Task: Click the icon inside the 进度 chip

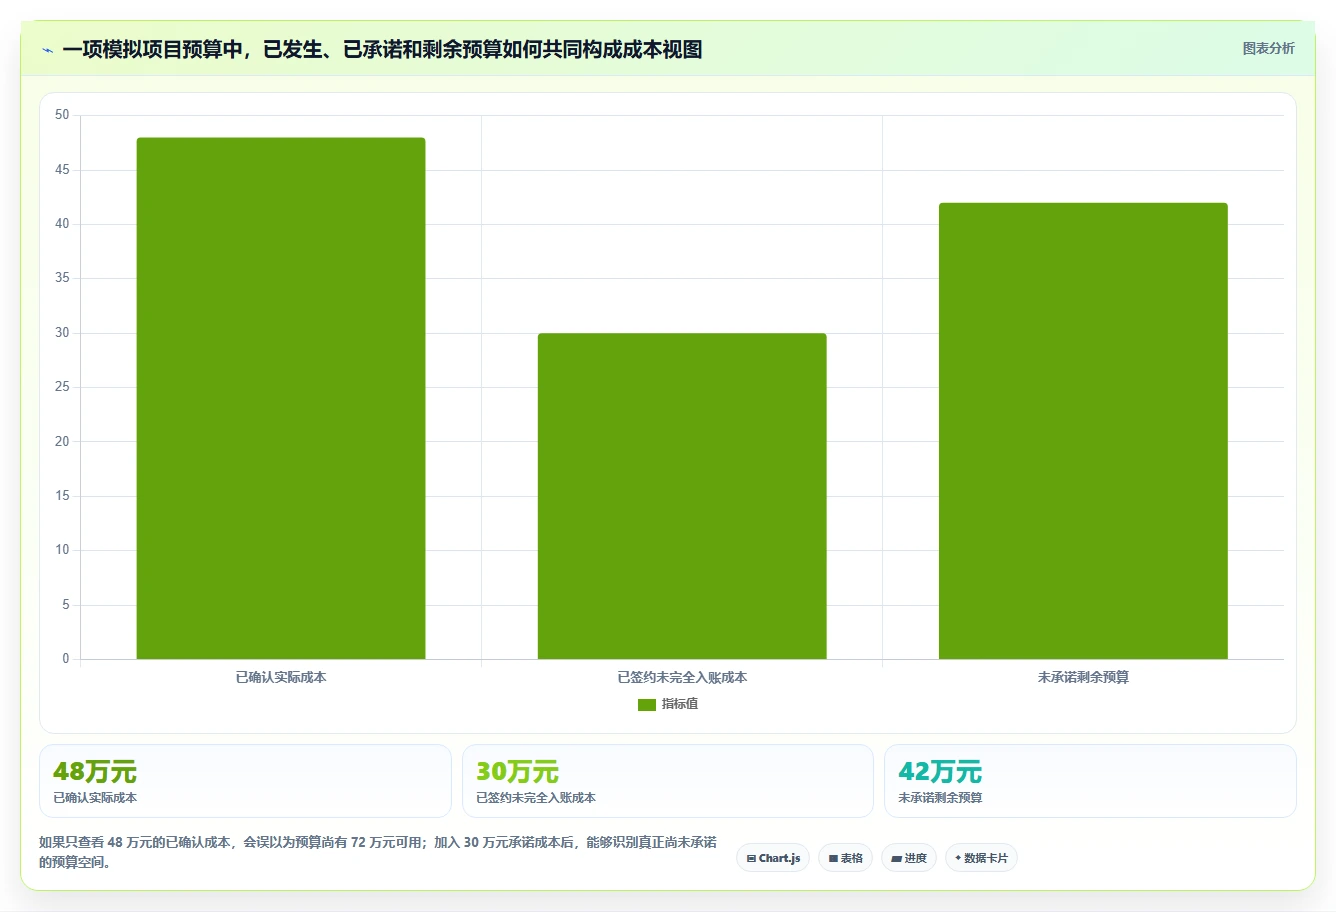Action: coord(896,859)
